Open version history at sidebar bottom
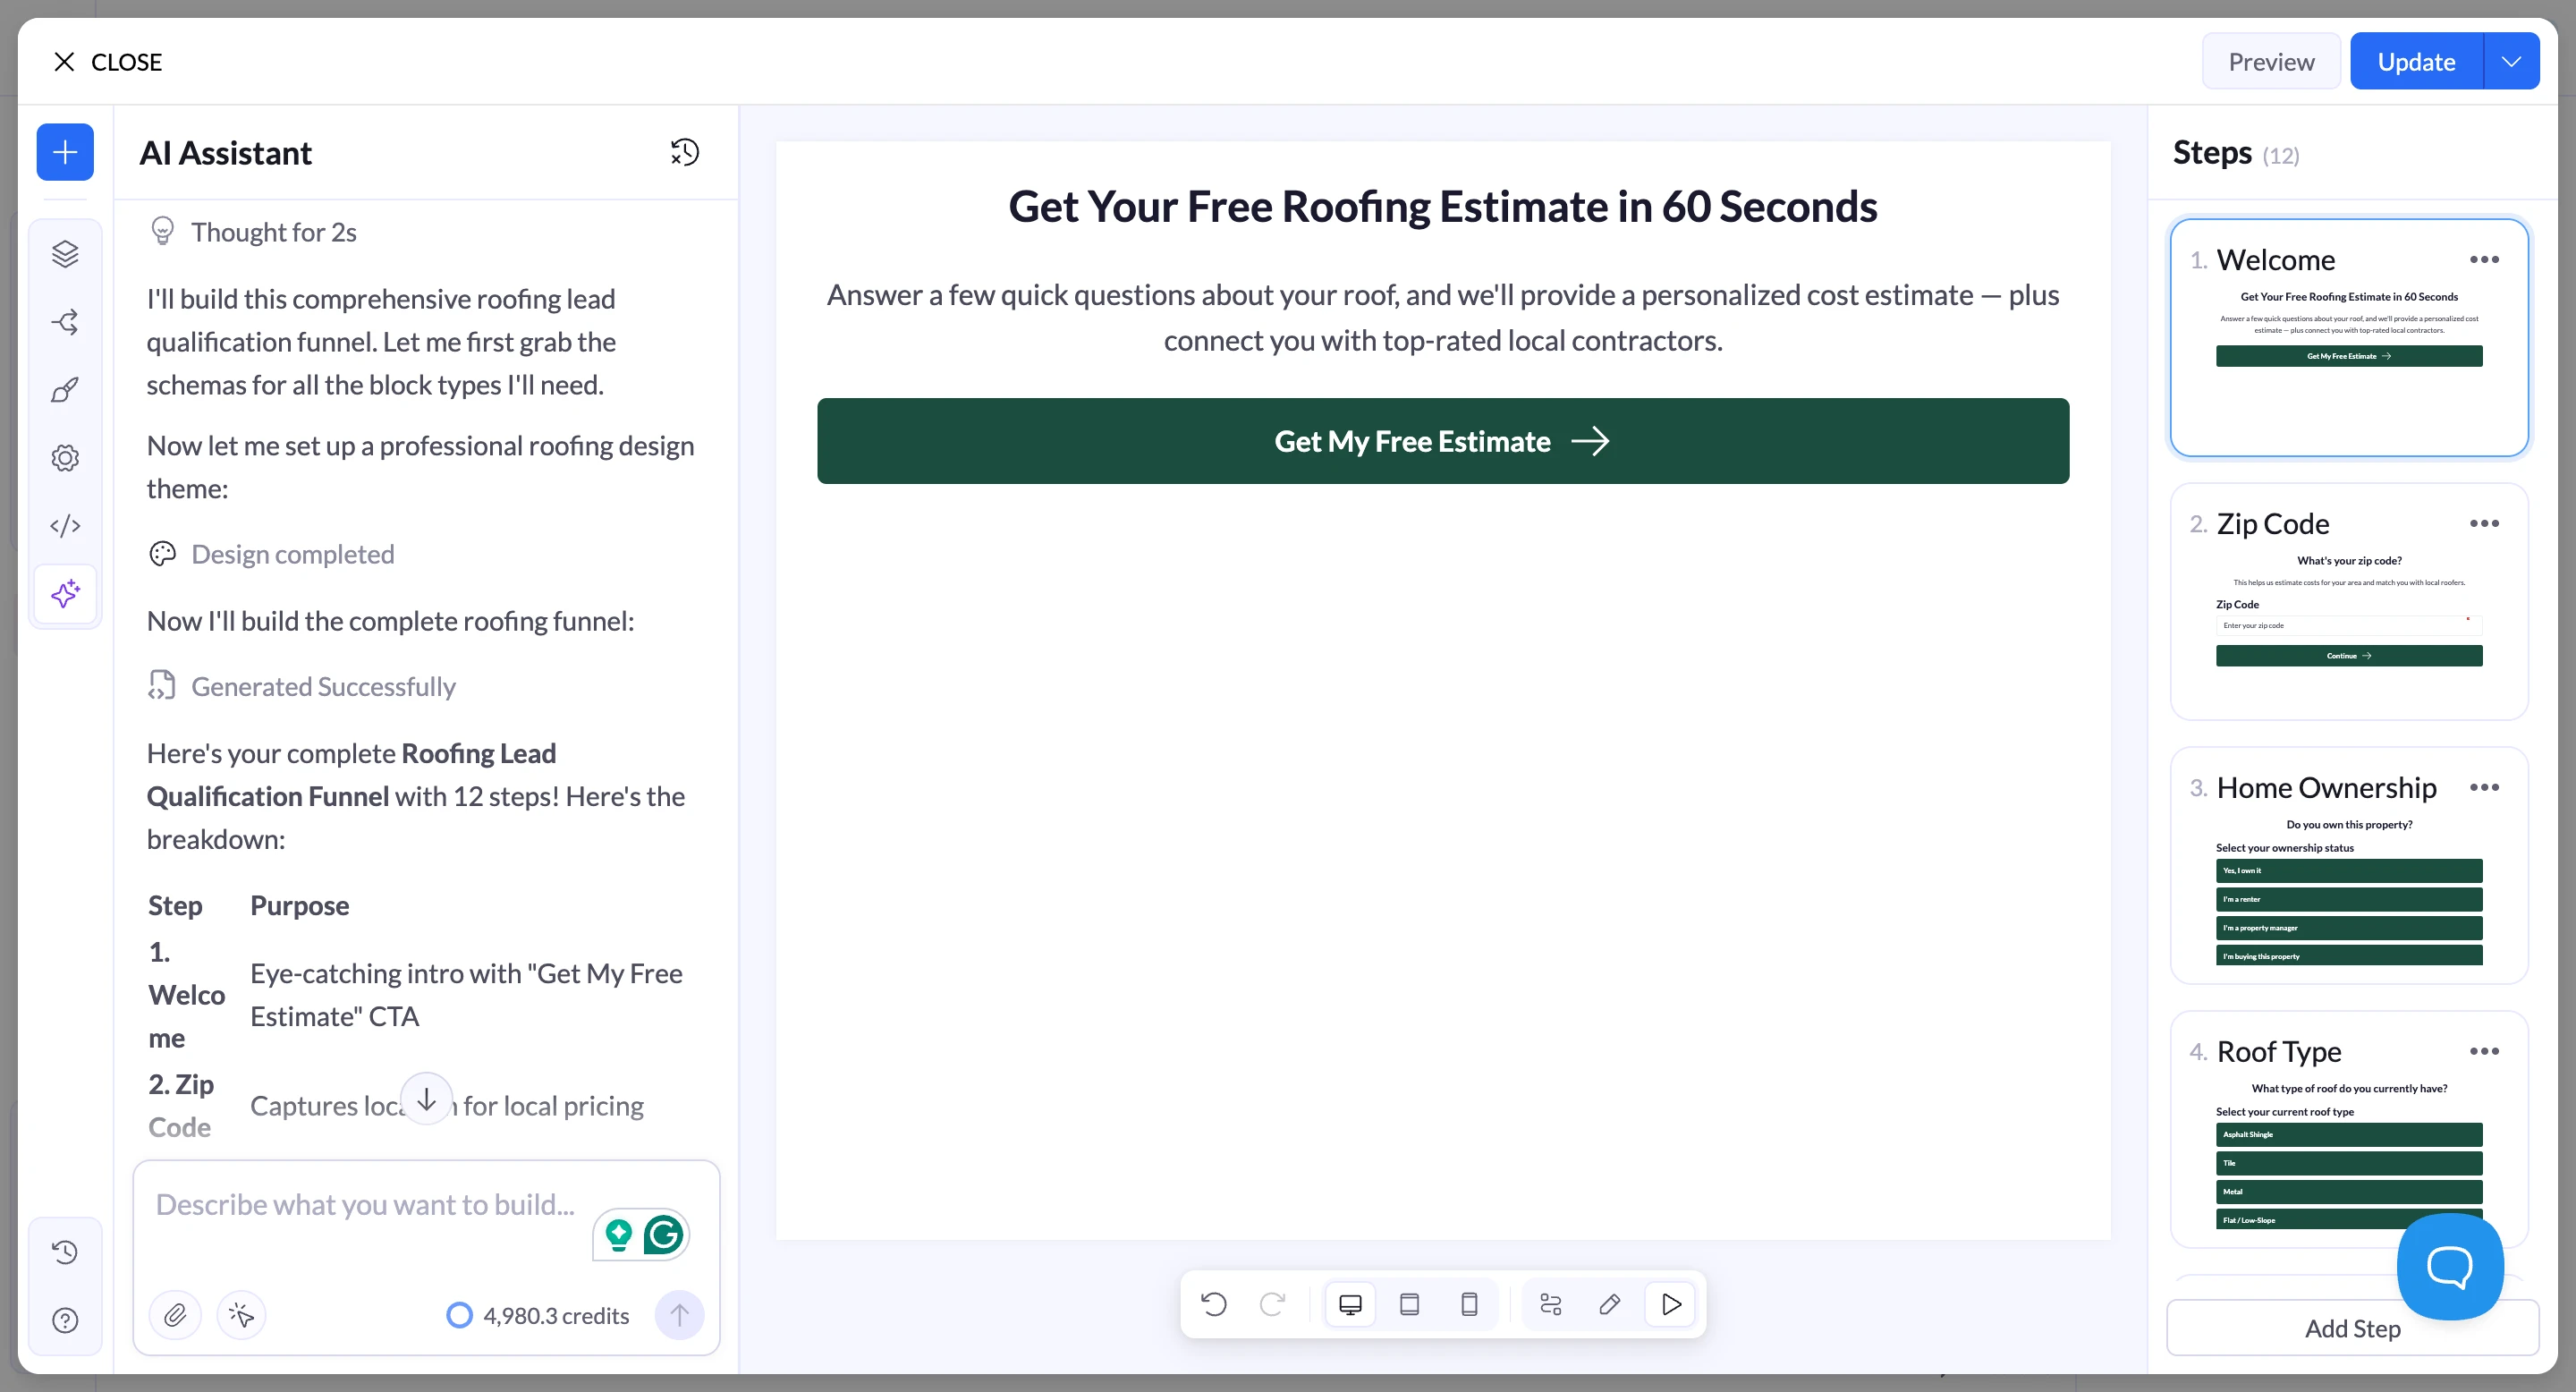The height and width of the screenshot is (1392, 2576). coord(65,1252)
